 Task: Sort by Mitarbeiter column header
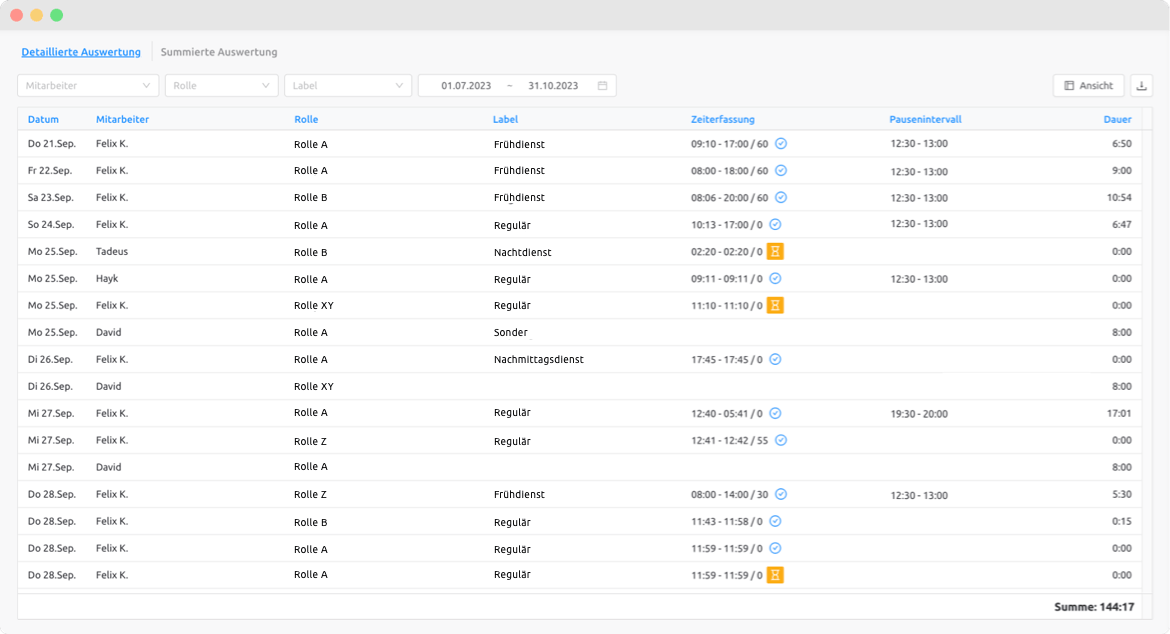coord(122,119)
